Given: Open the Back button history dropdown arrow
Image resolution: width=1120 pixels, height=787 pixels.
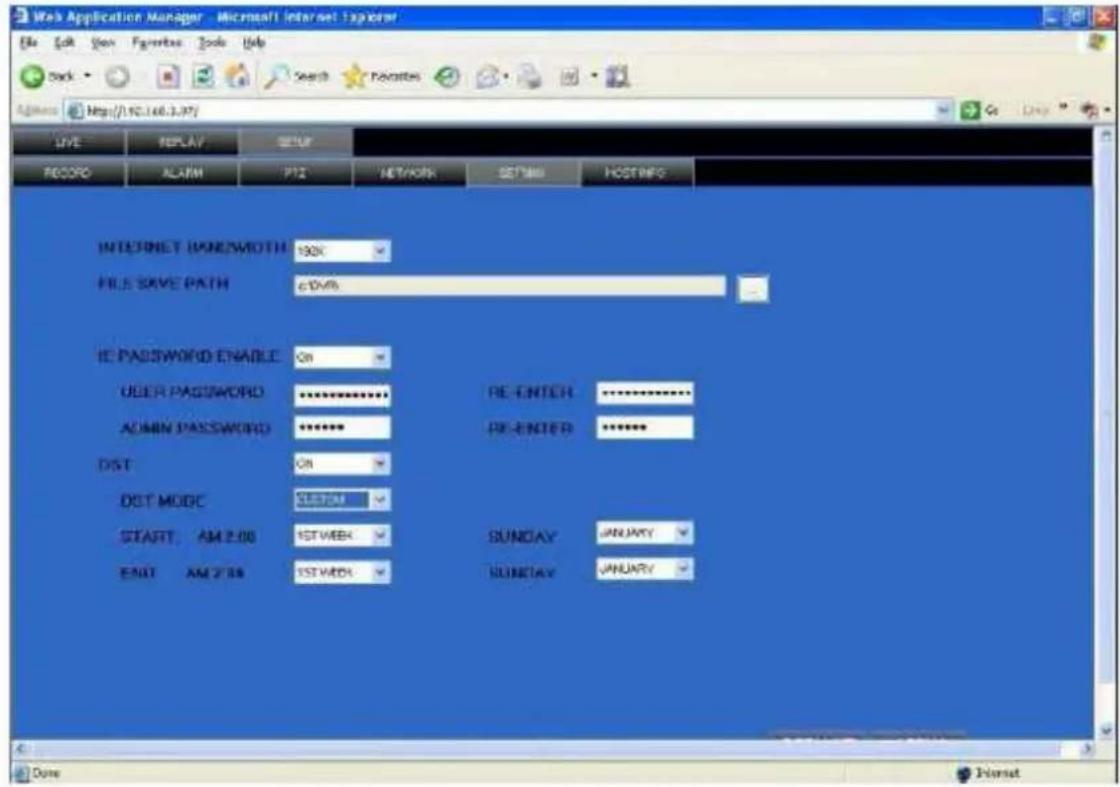Looking at the screenshot, I should pyautogui.click(x=87, y=76).
